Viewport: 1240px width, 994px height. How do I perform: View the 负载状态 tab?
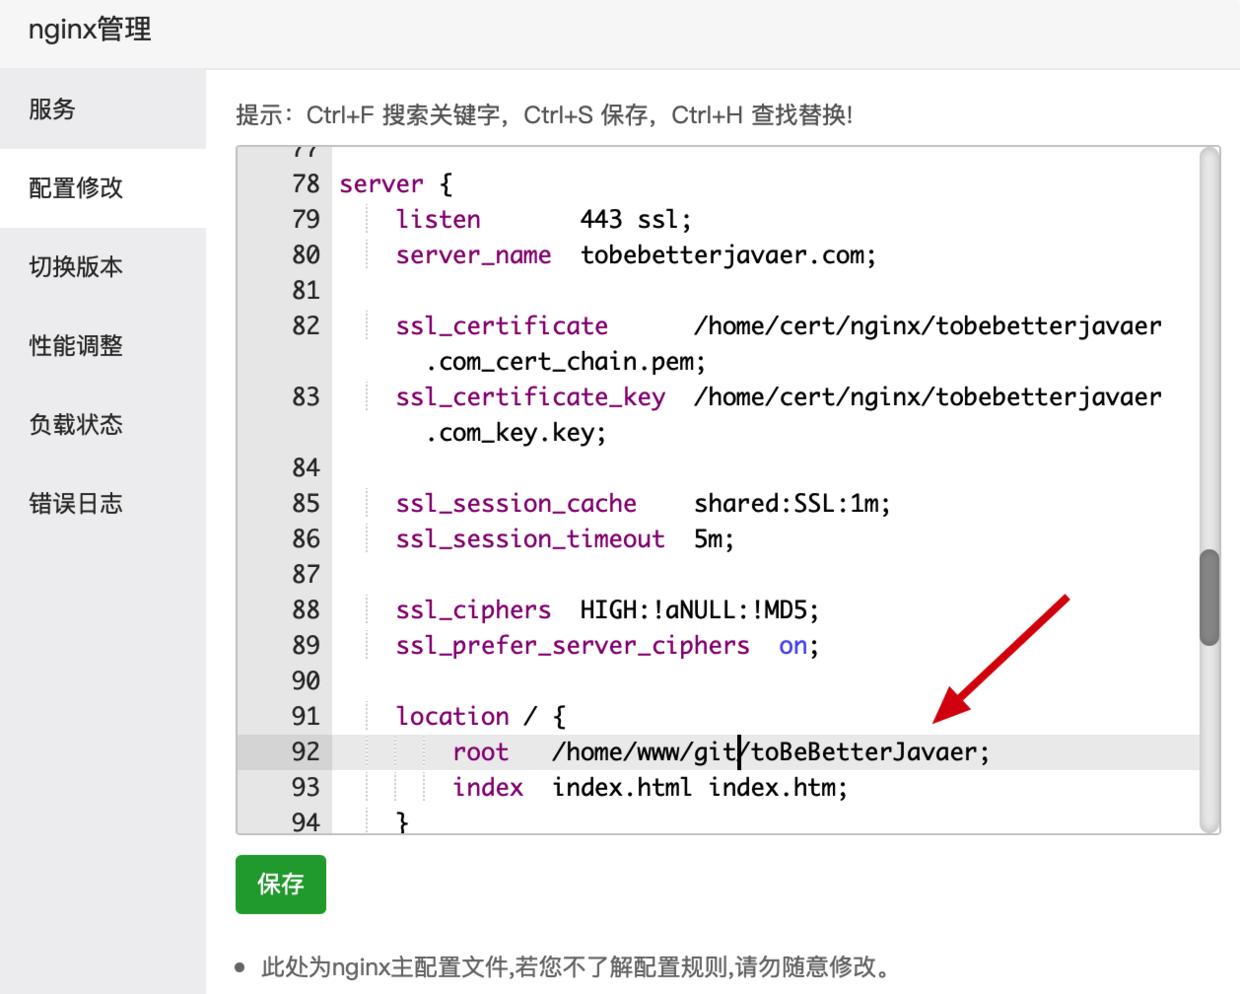click(x=76, y=425)
